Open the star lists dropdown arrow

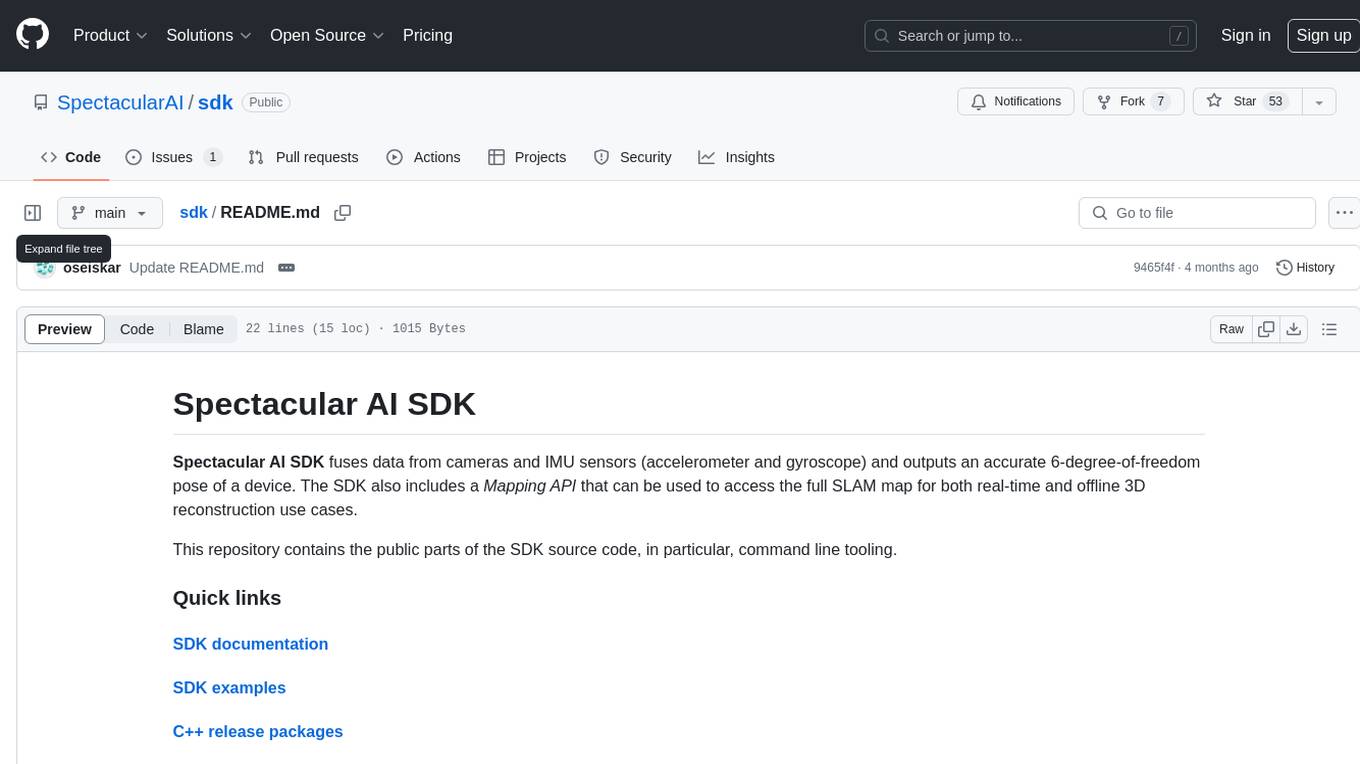[x=1319, y=101]
